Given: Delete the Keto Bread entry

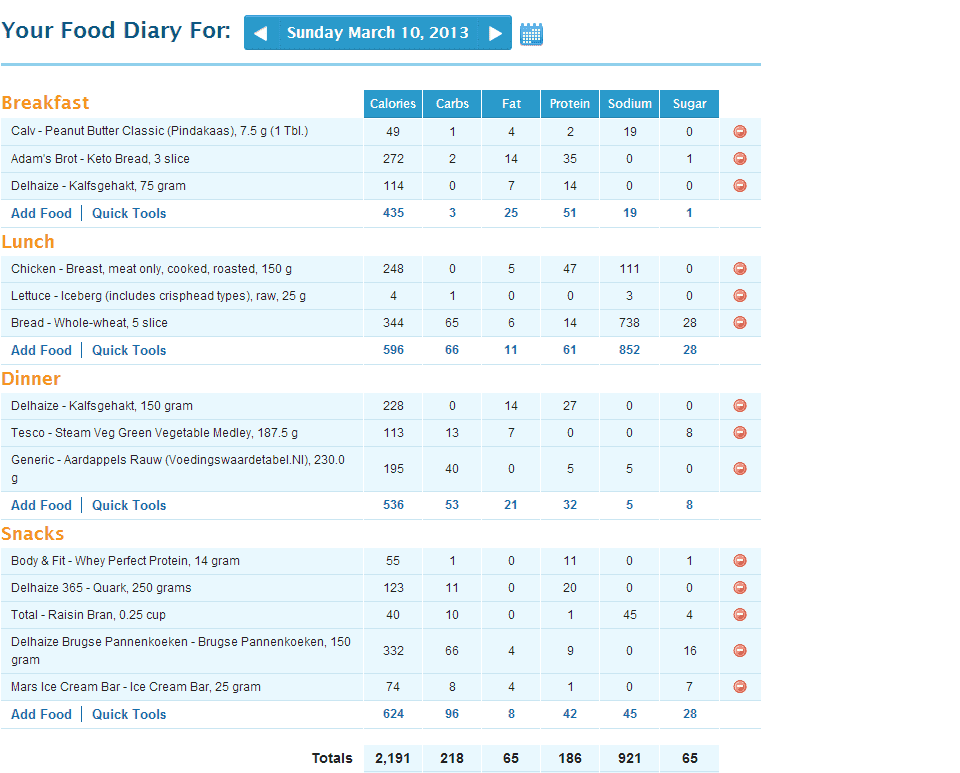Looking at the screenshot, I should tap(740, 159).
